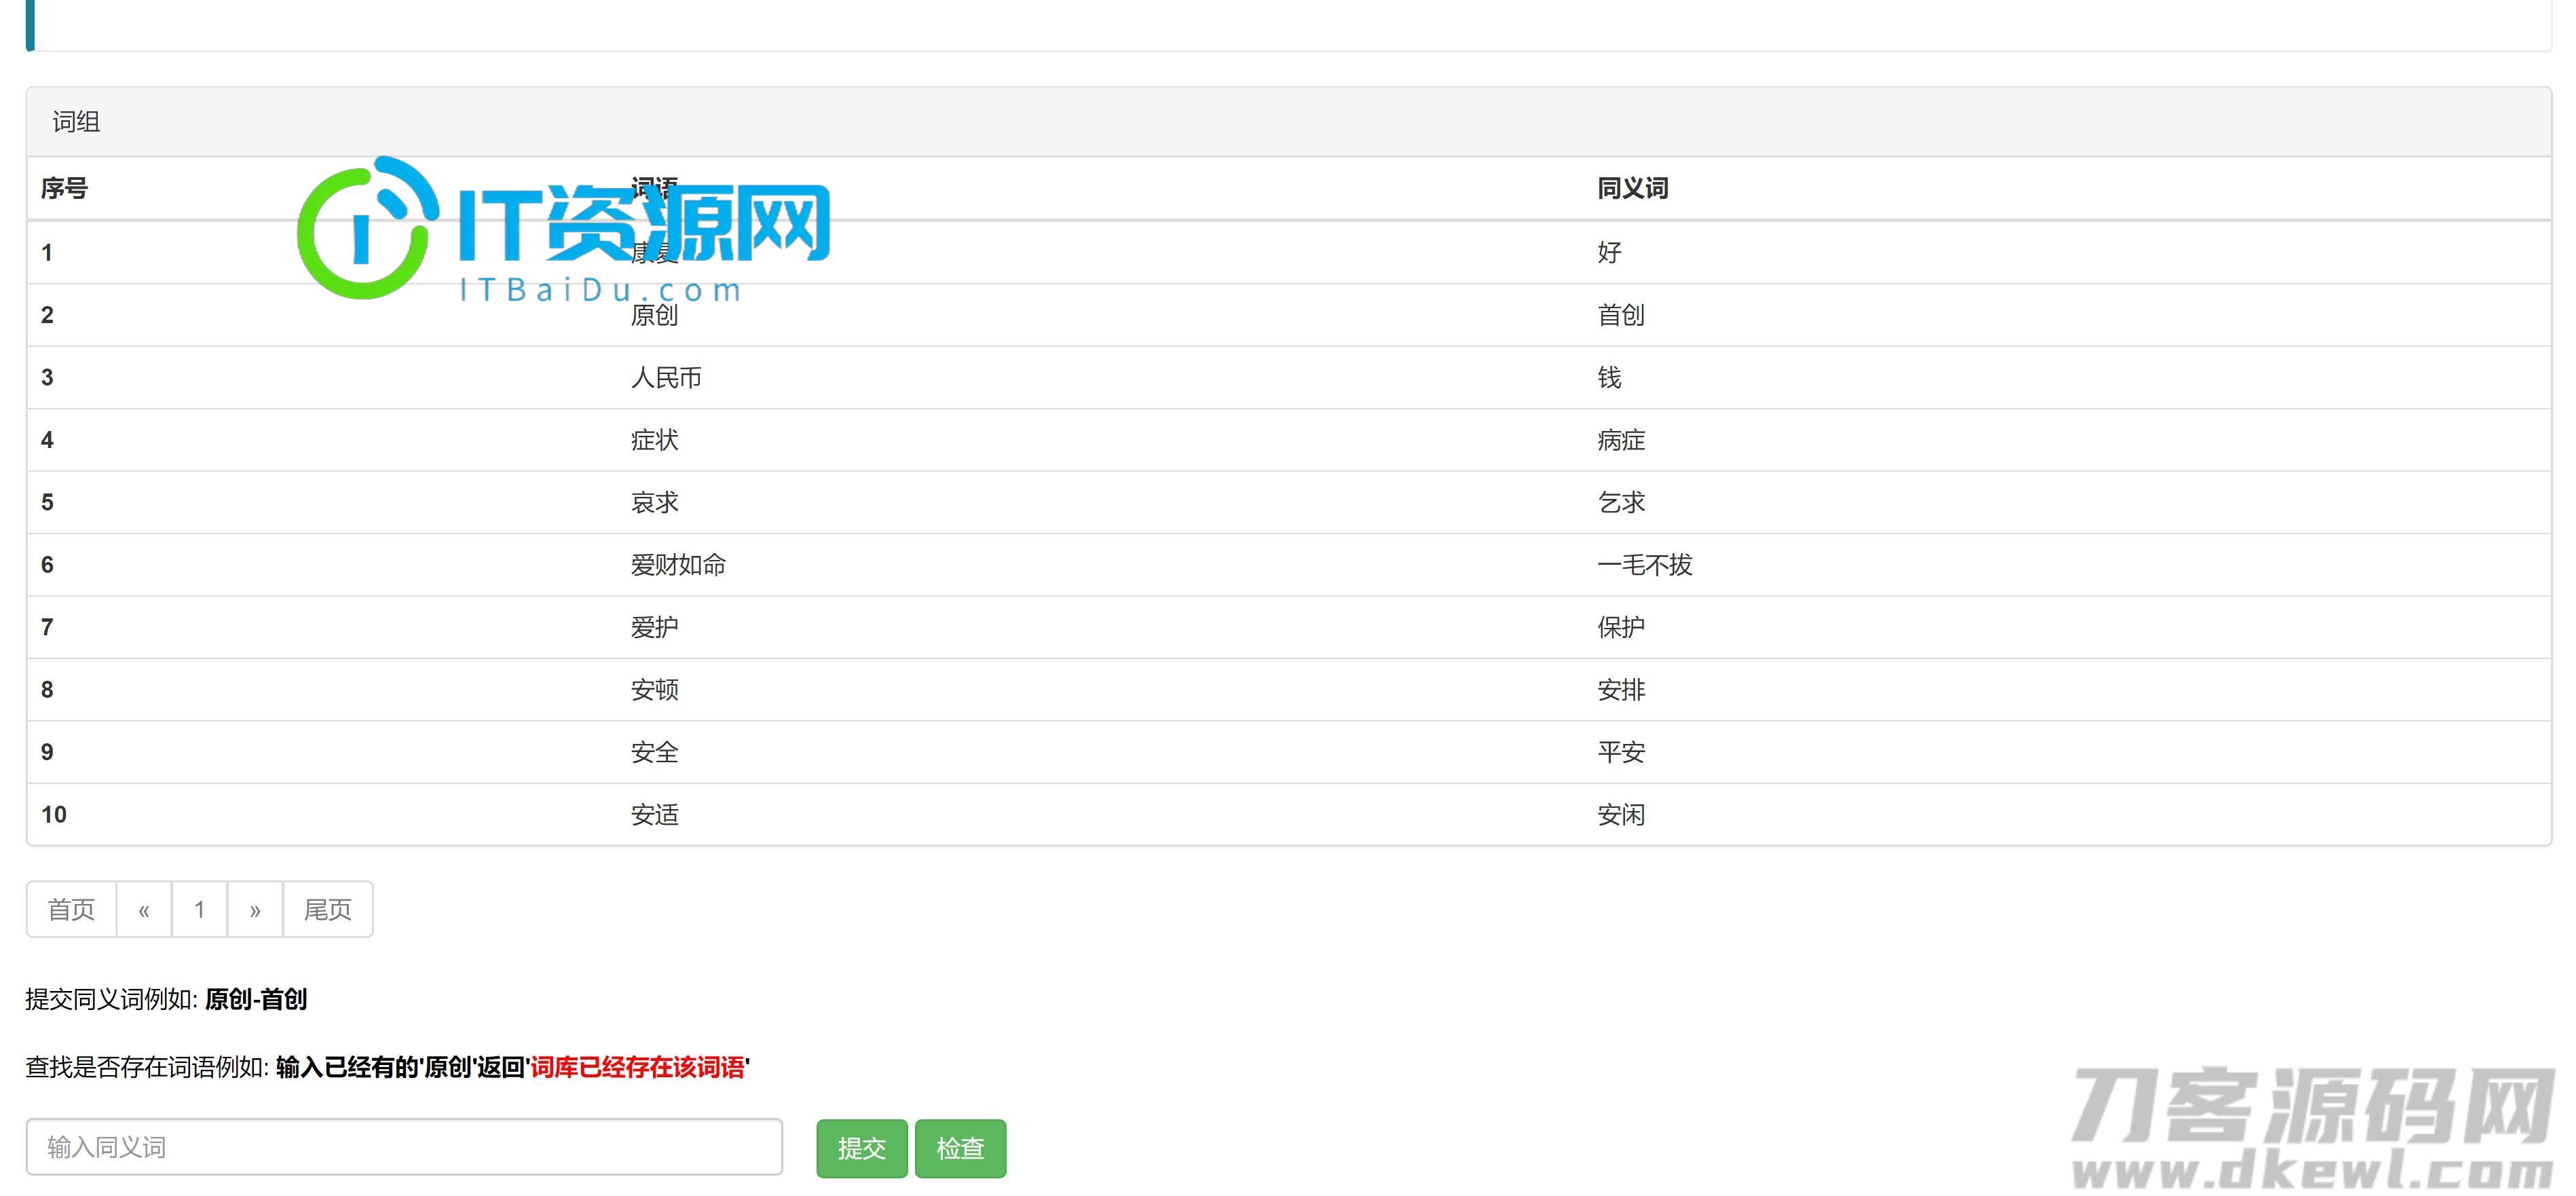Click red text 词库已经存在该词语
The height and width of the screenshot is (1196, 2576).
(x=637, y=1067)
